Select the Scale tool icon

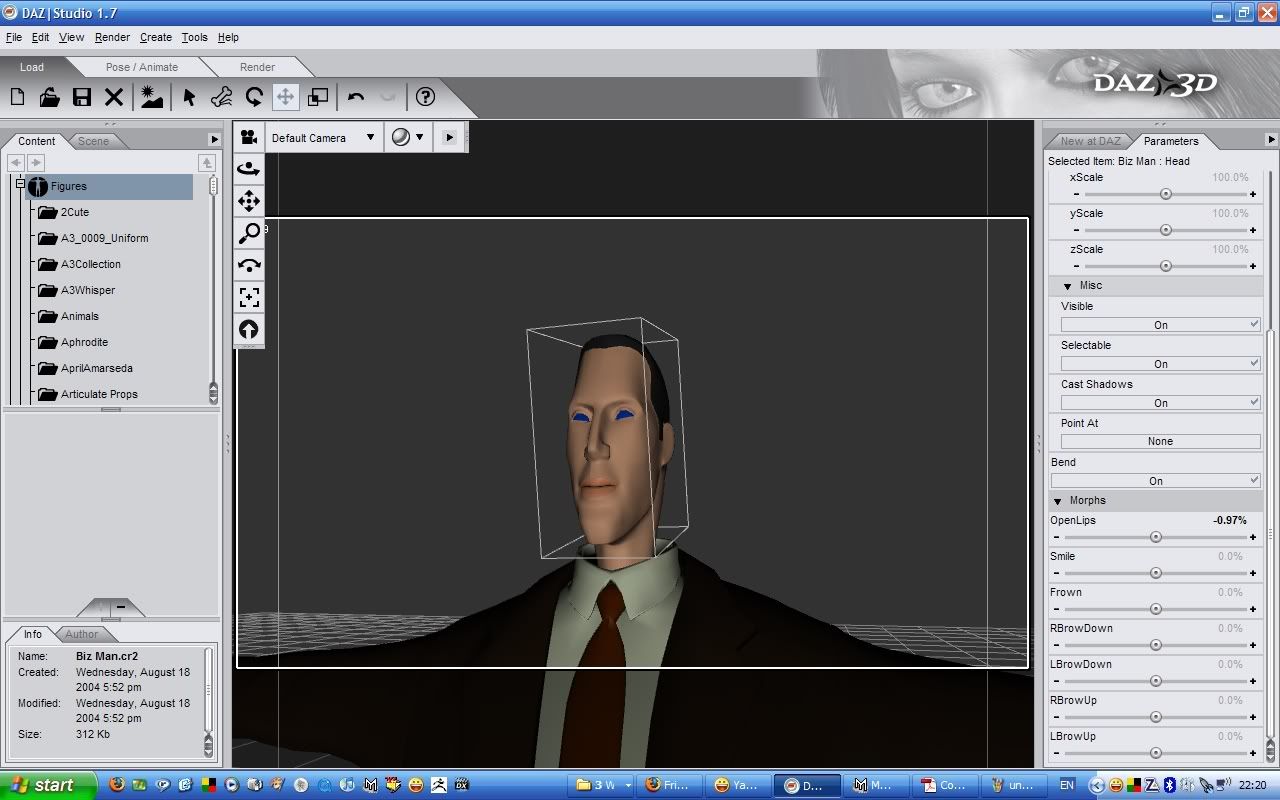click(x=318, y=97)
